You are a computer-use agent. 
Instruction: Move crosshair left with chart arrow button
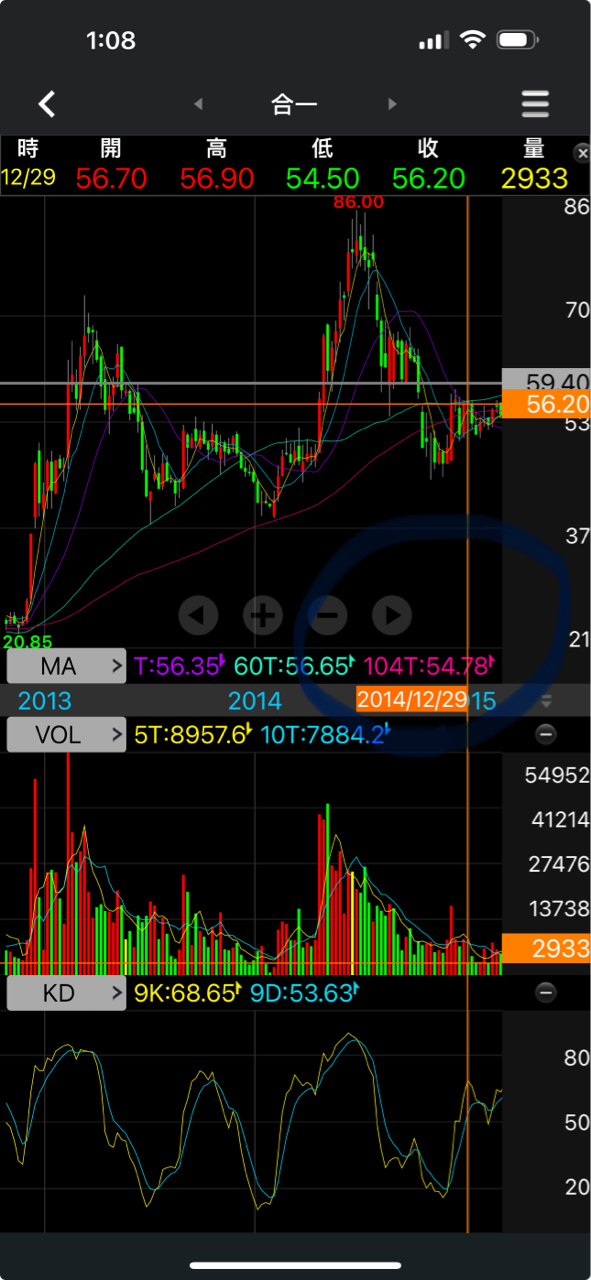point(198,614)
